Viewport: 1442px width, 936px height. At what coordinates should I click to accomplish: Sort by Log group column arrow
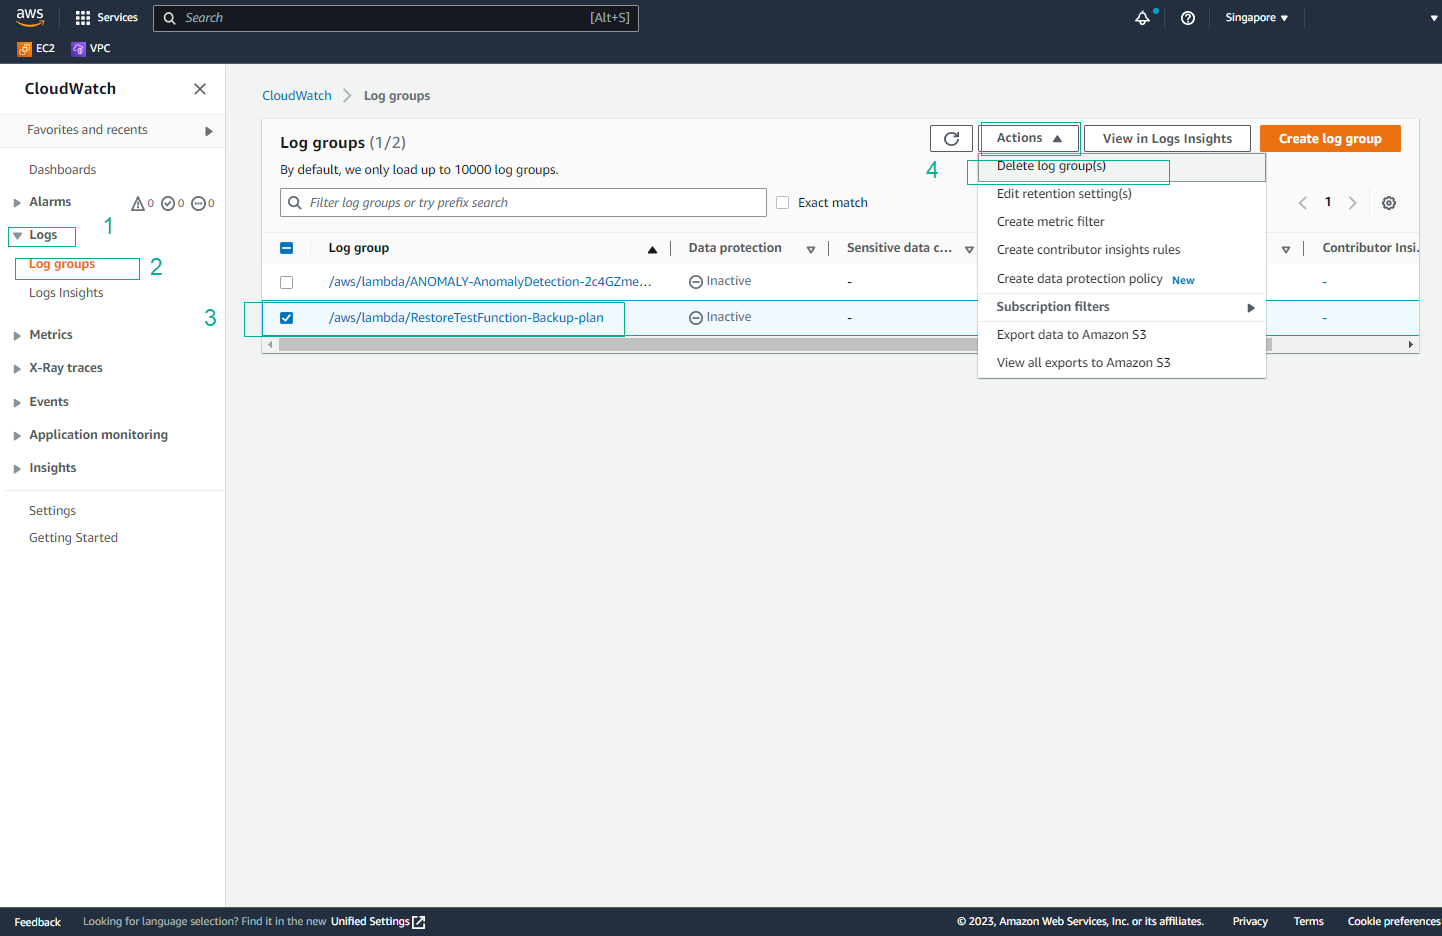pos(652,249)
